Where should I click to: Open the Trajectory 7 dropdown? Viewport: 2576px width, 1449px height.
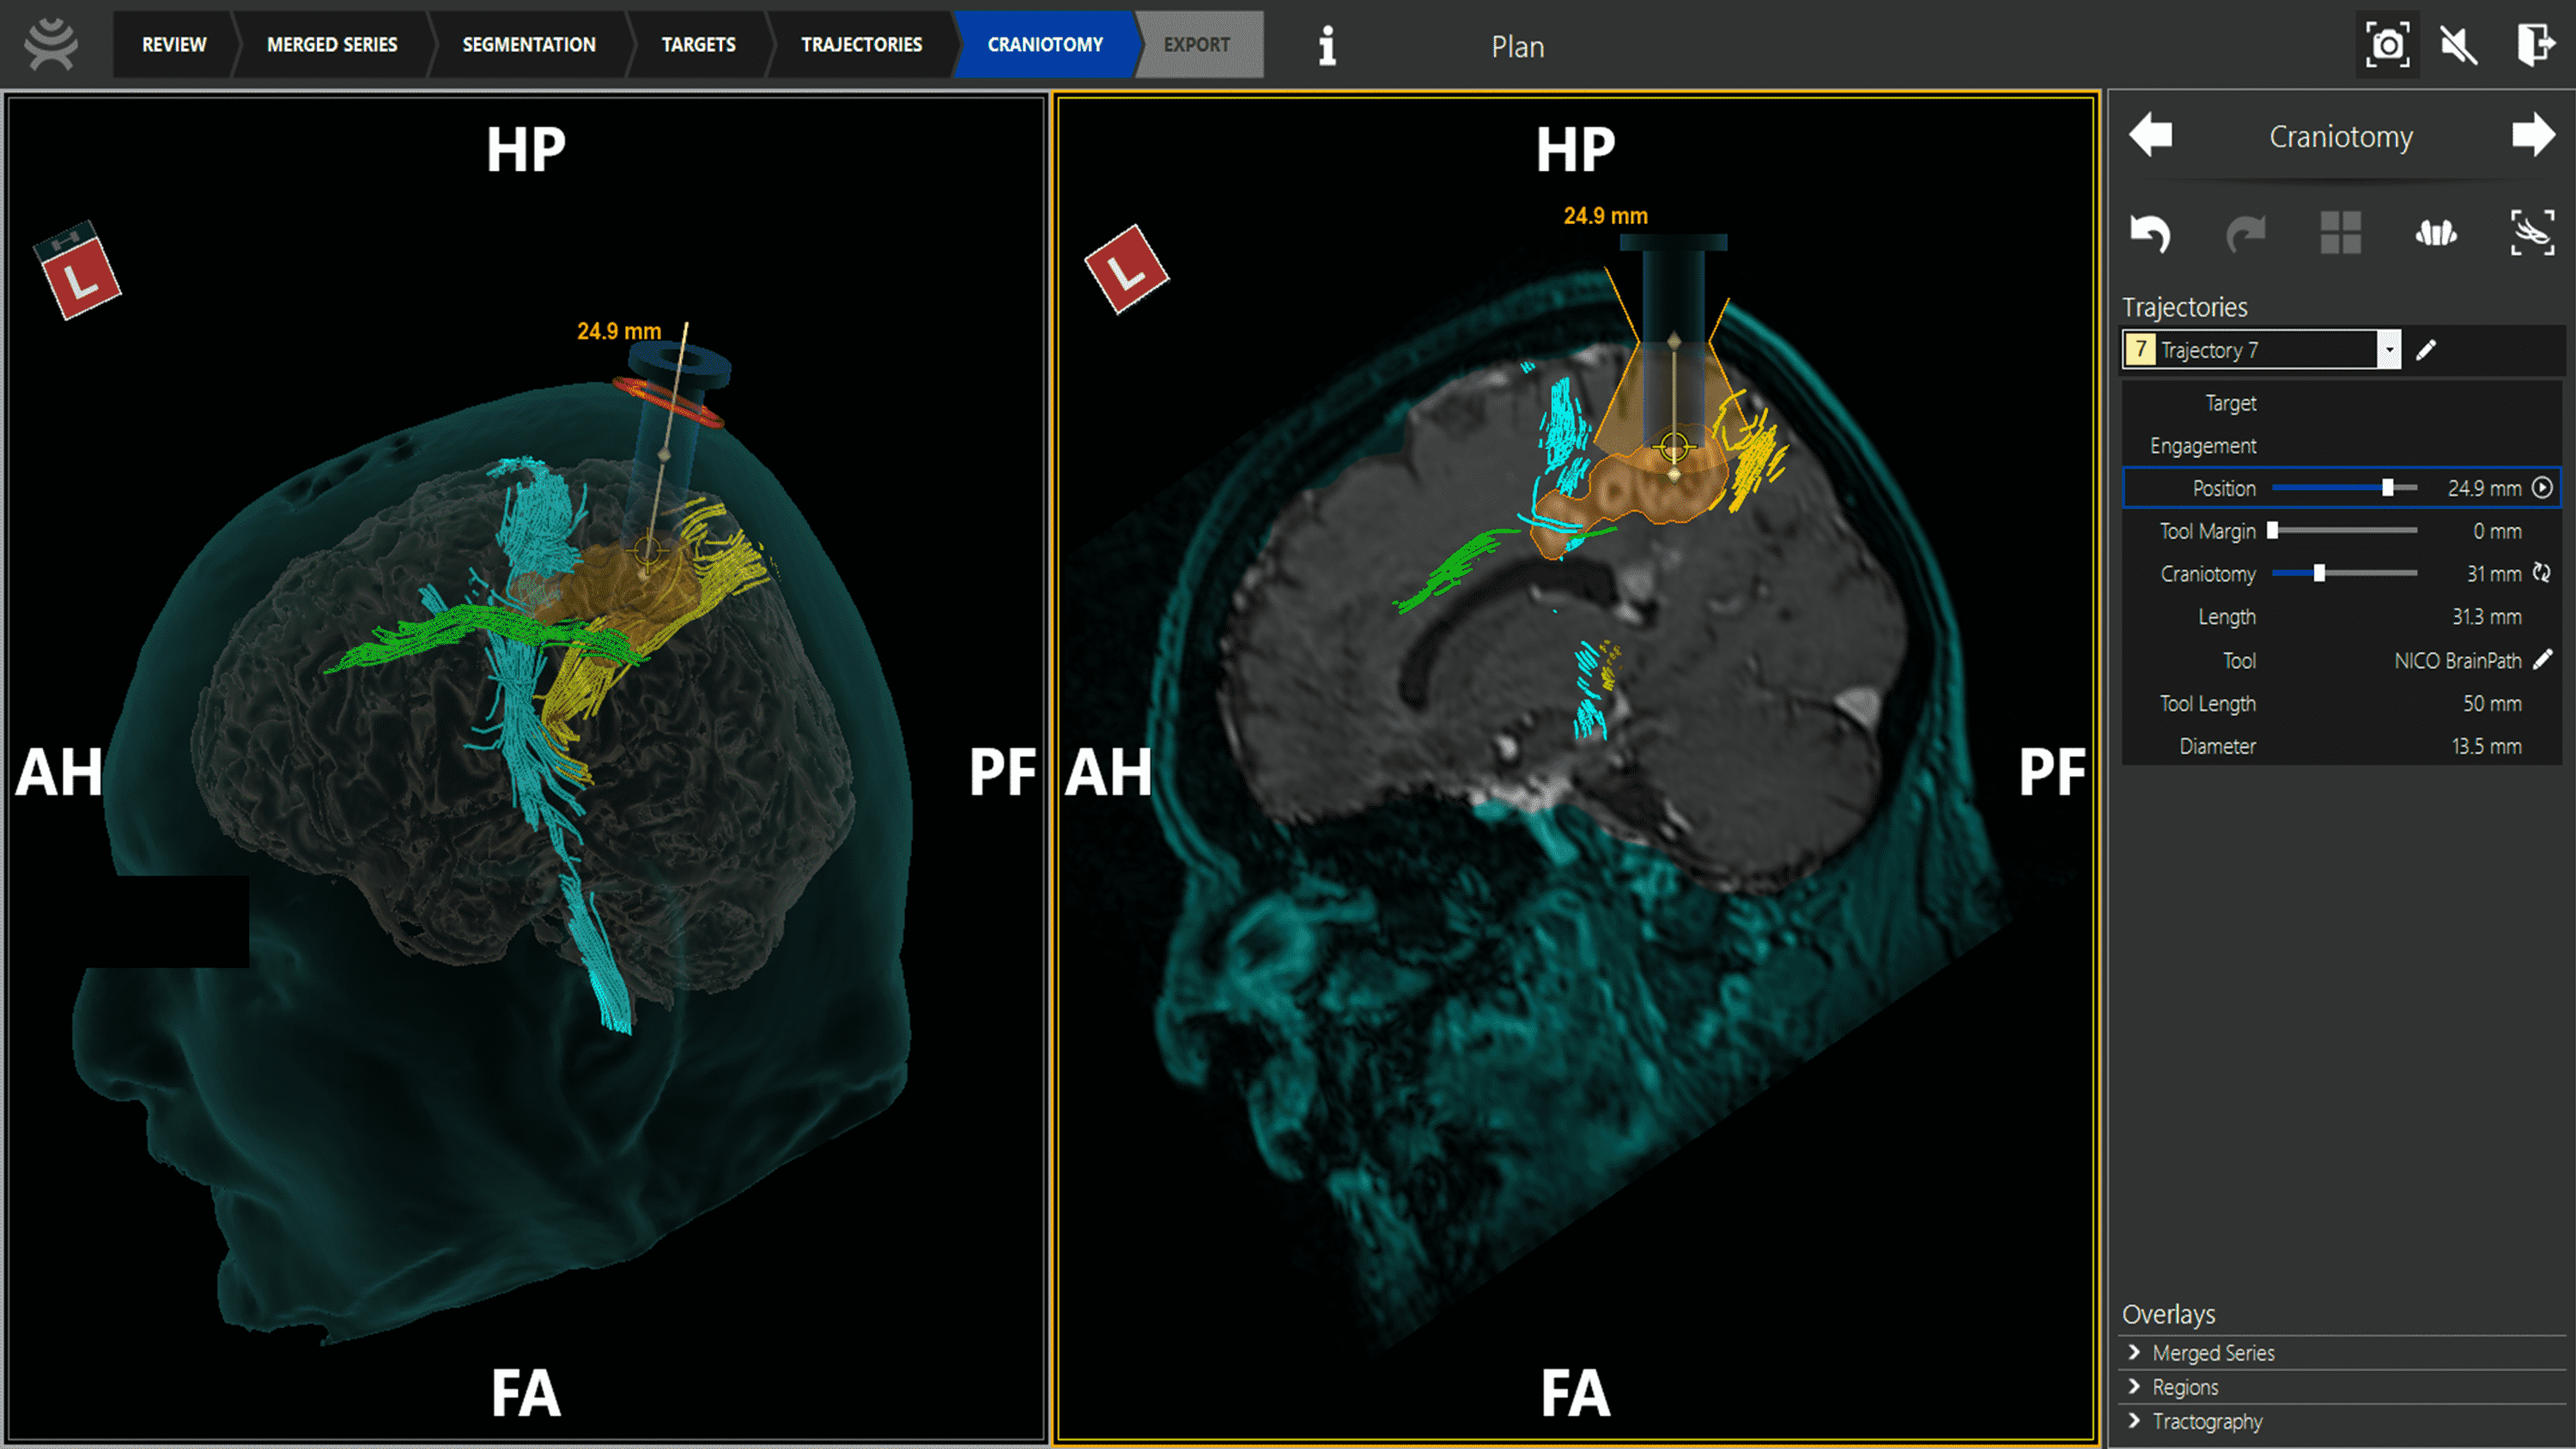2390,349
